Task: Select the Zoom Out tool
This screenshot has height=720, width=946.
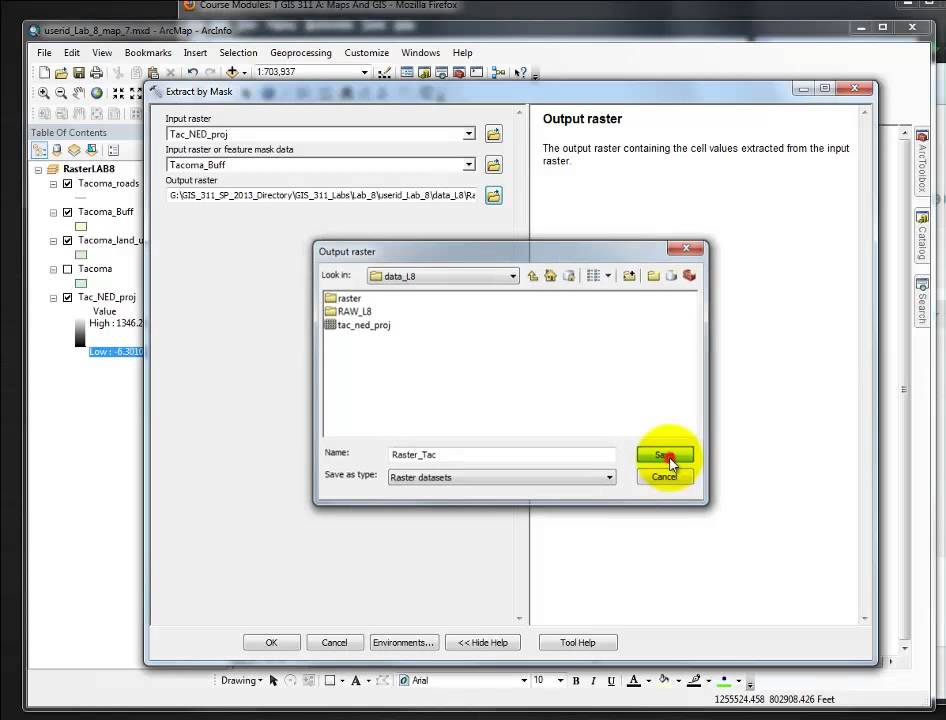Action: (61, 93)
